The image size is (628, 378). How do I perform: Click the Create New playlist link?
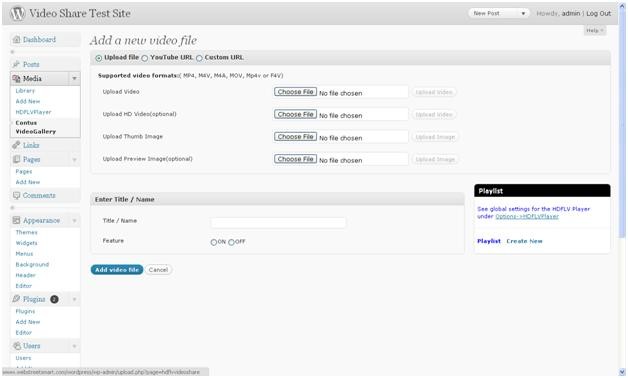click(x=524, y=241)
